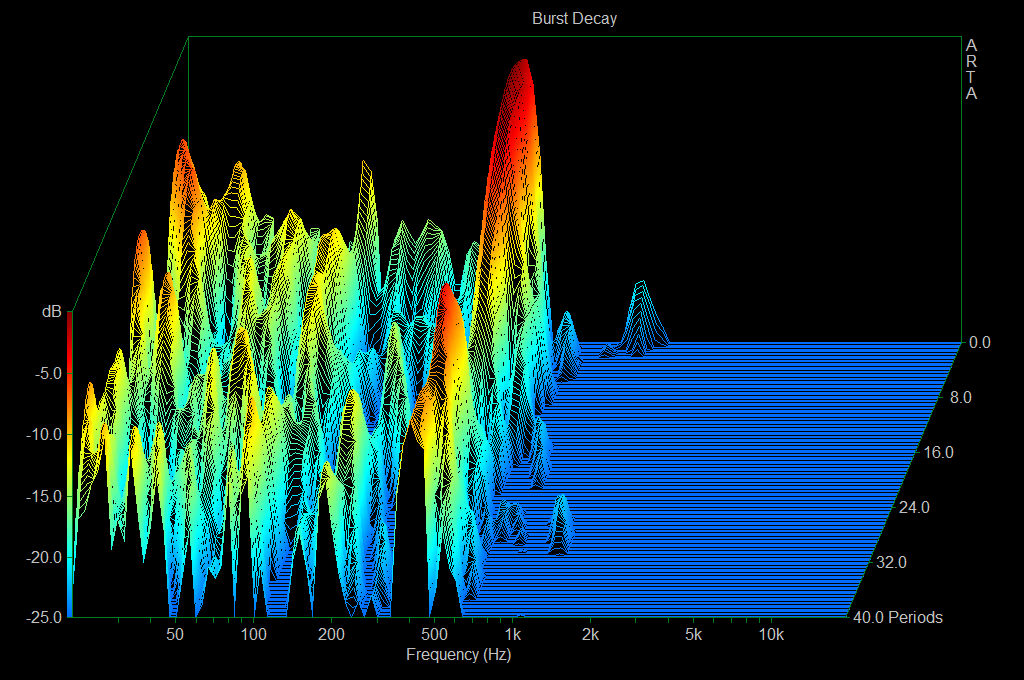Image resolution: width=1024 pixels, height=680 pixels.
Task: Click the ARTA vertical label
Action: 971,69
